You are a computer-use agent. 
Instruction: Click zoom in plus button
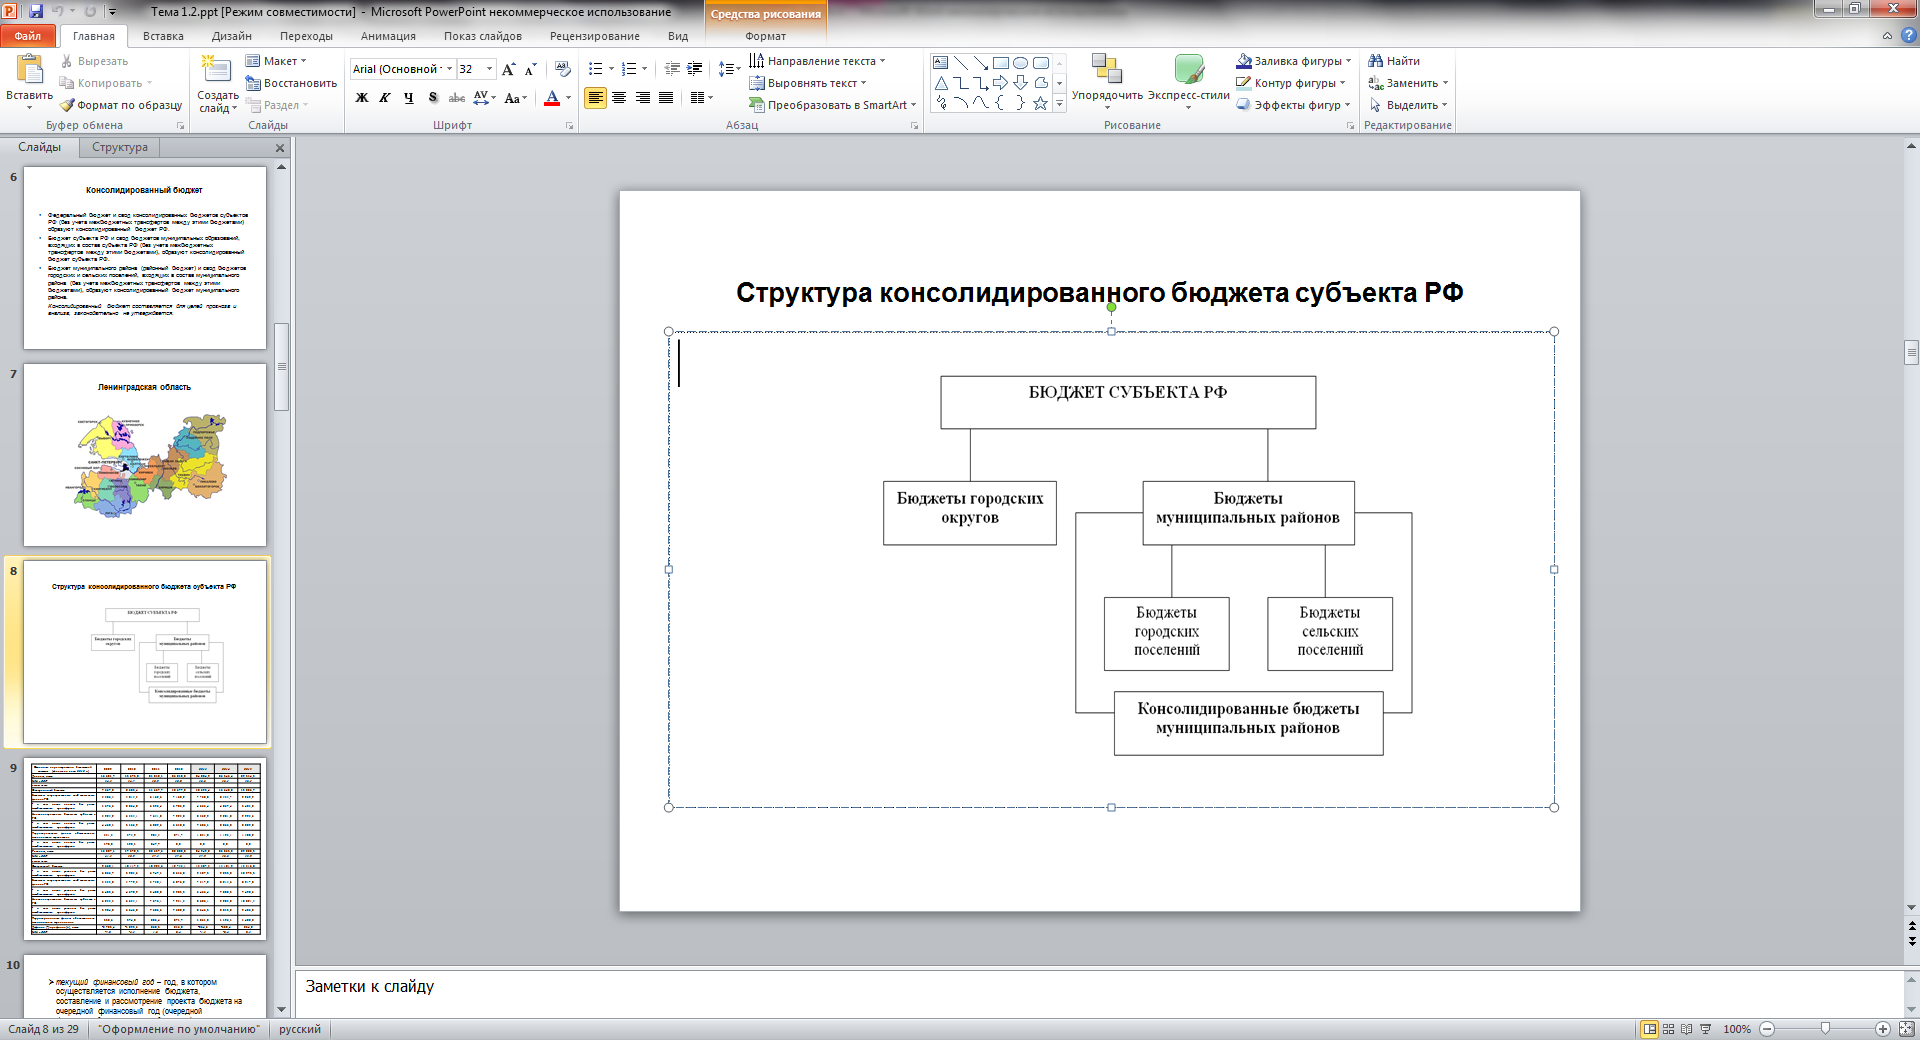click(x=1883, y=1029)
